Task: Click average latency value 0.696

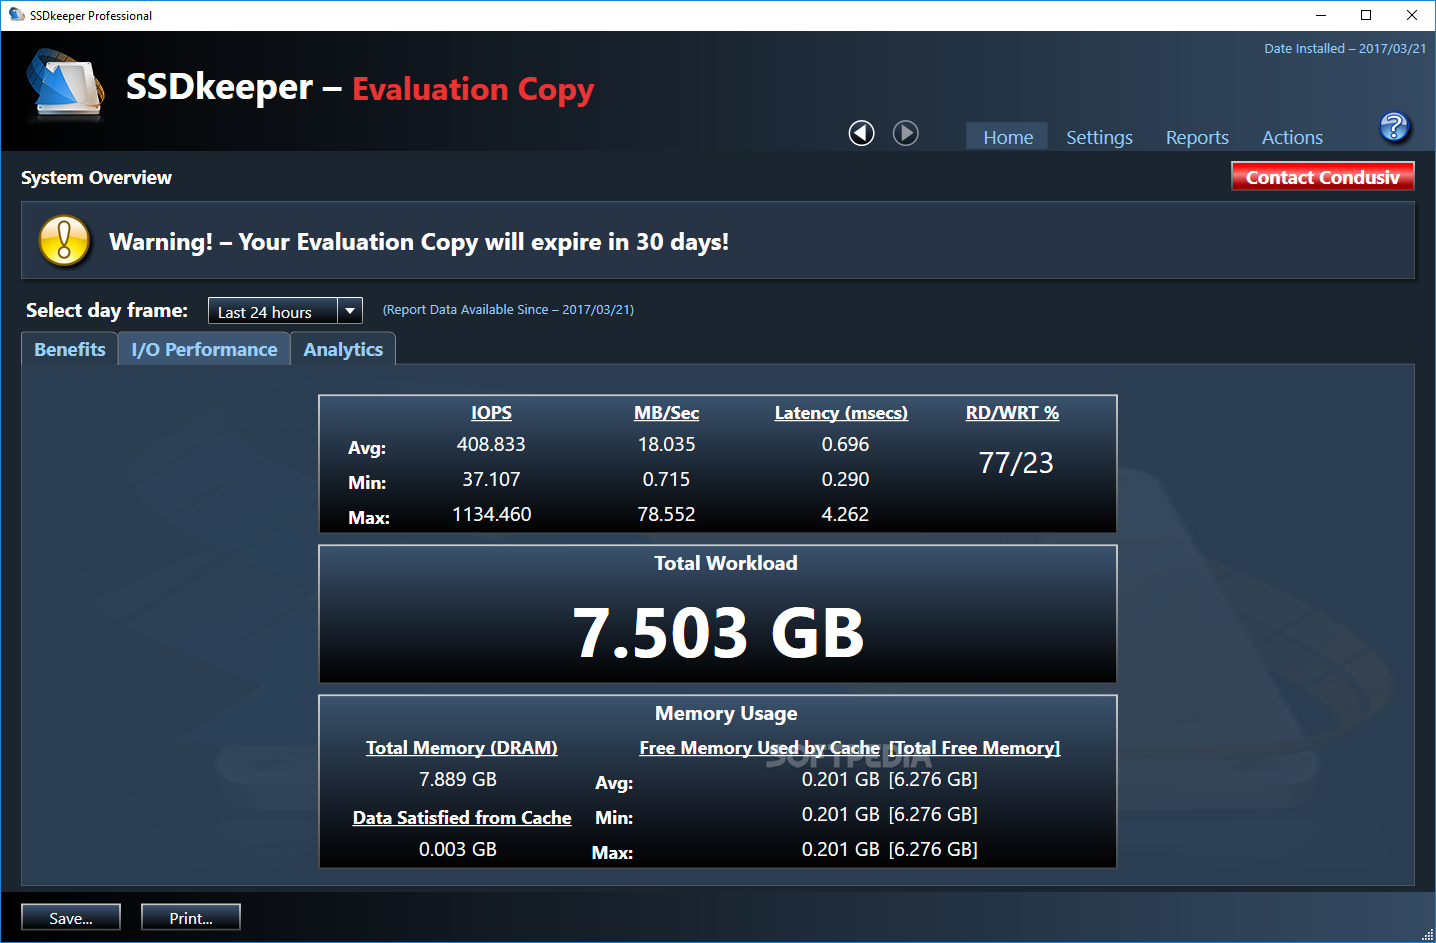Action: click(845, 444)
